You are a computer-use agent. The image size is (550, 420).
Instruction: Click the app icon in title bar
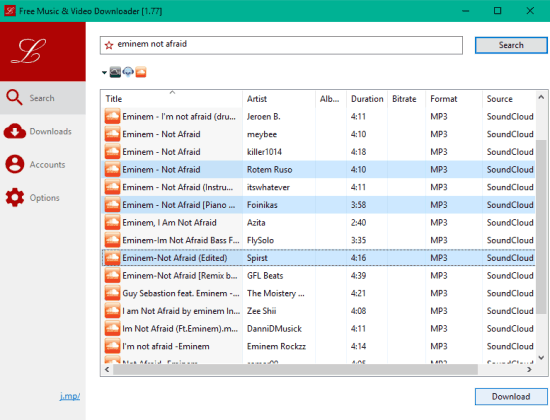pyautogui.click(x=10, y=11)
